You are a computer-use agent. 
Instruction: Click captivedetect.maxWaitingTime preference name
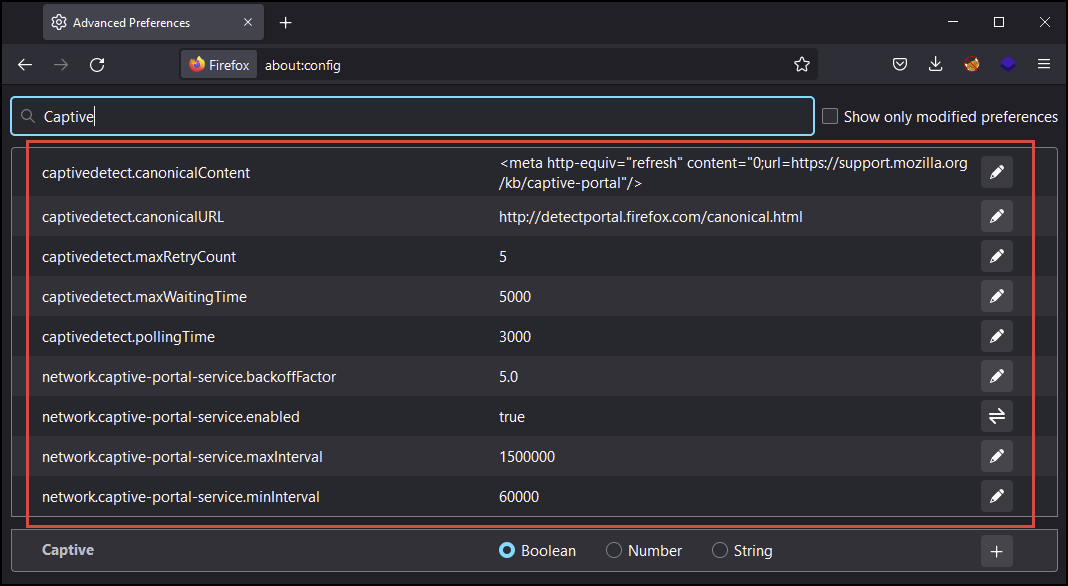[x=144, y=297]
